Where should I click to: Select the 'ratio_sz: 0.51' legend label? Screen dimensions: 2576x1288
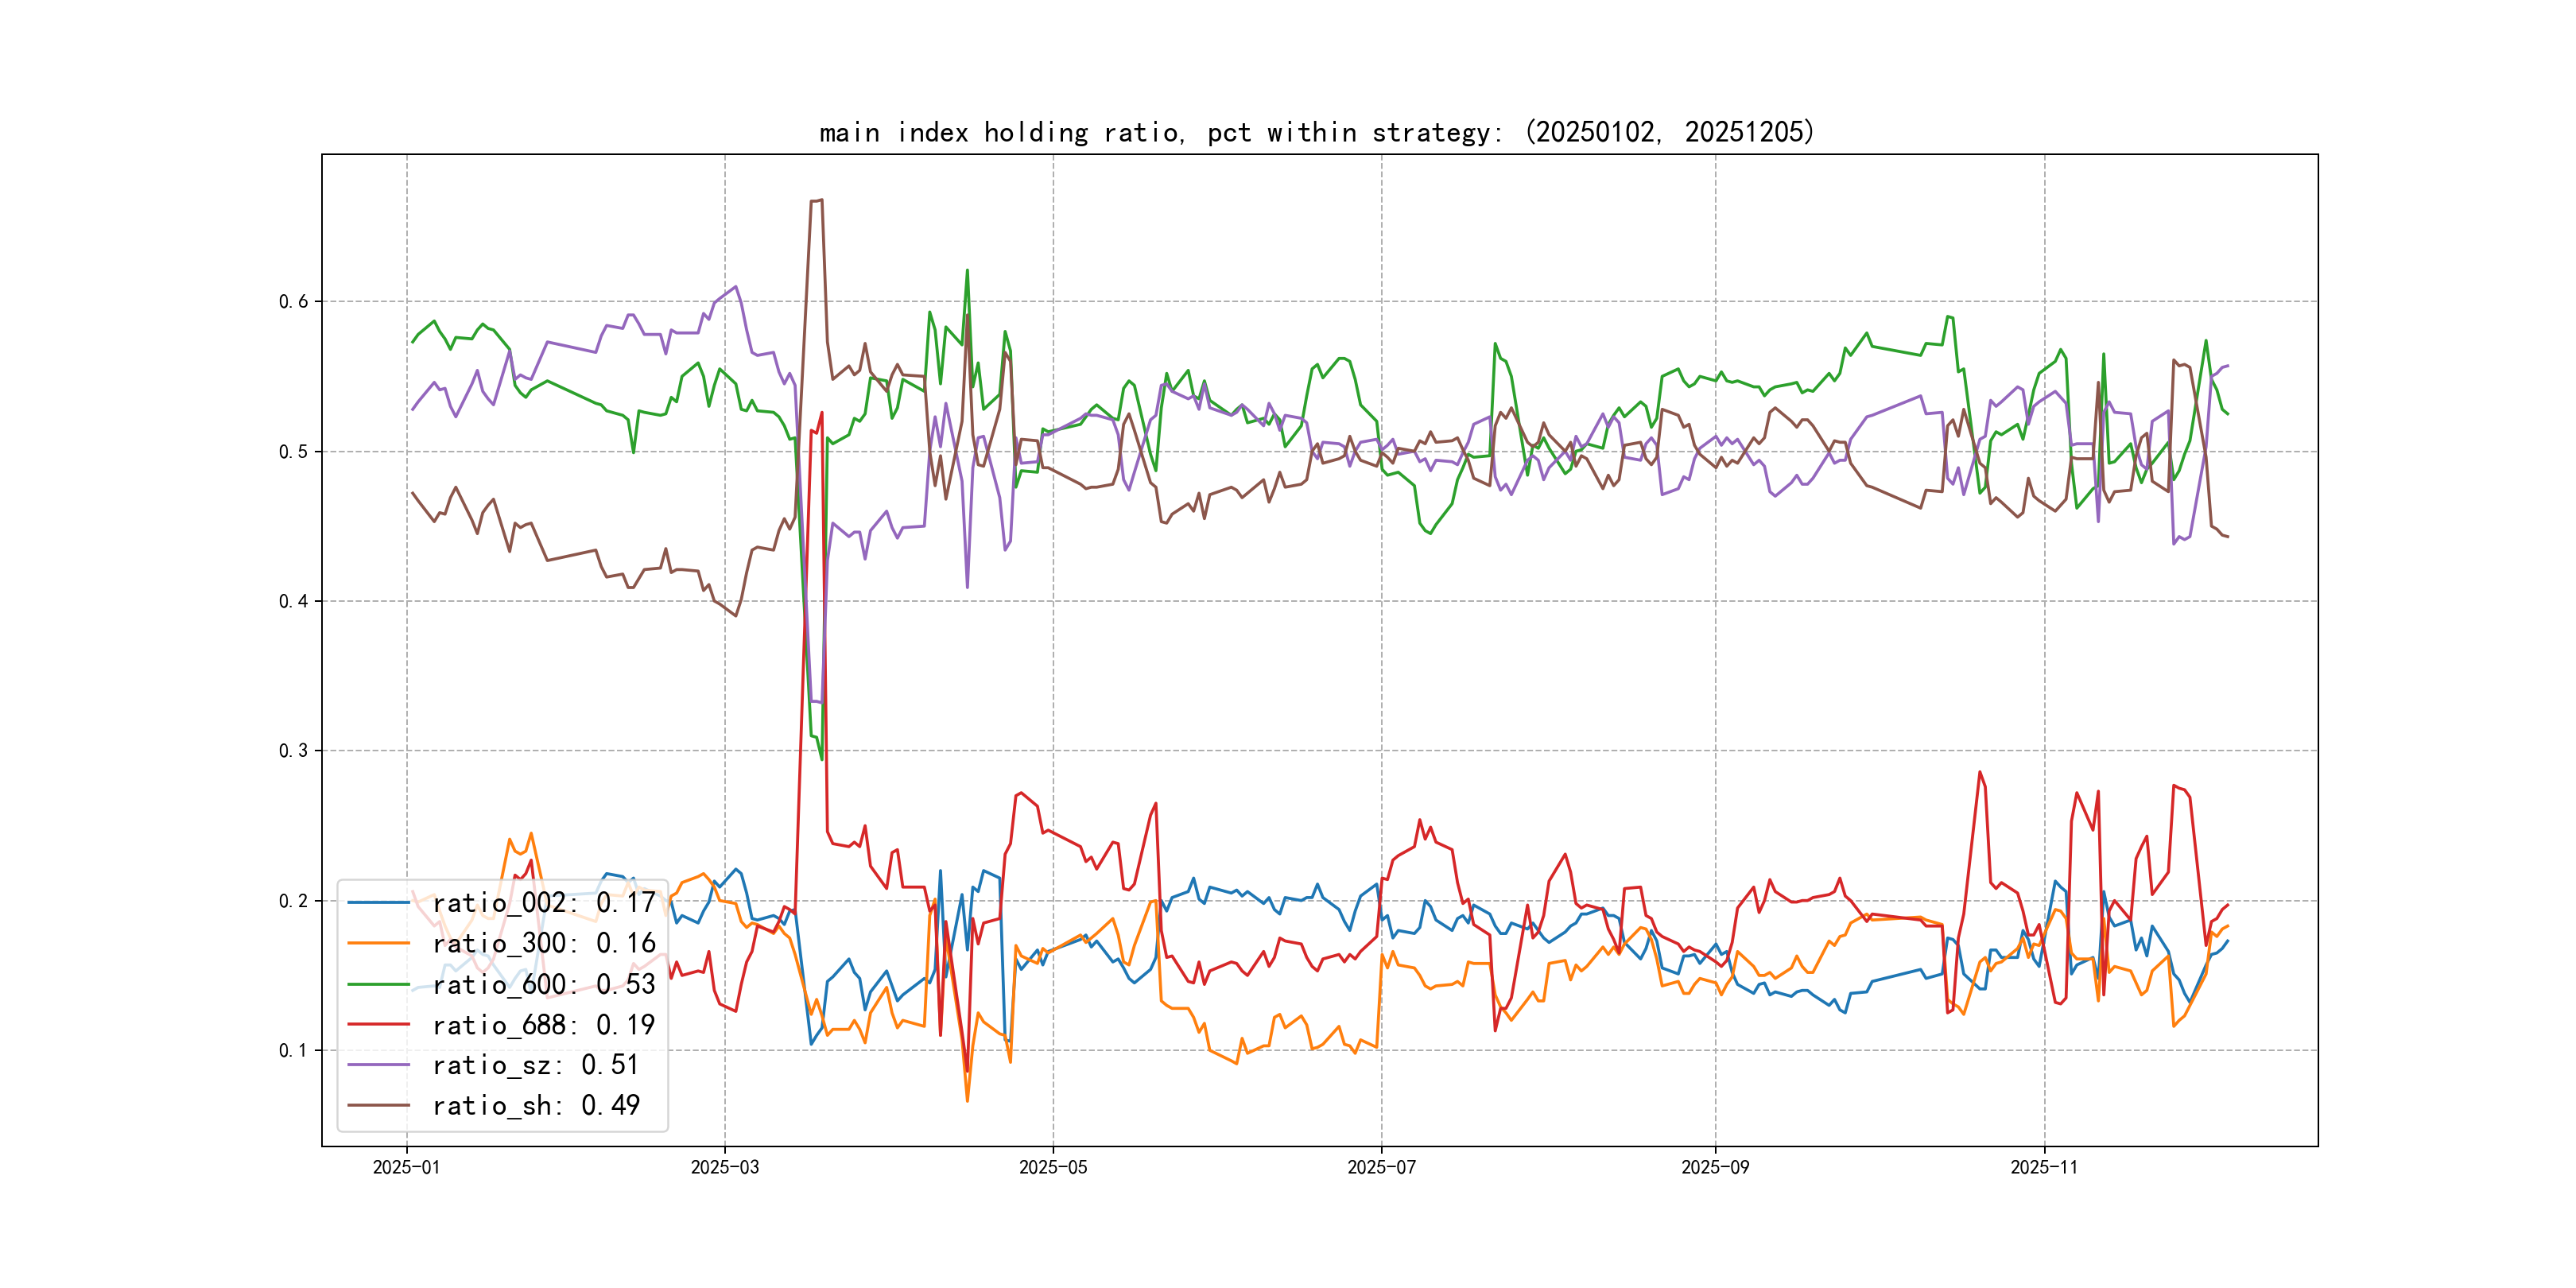coord(536,1065)
